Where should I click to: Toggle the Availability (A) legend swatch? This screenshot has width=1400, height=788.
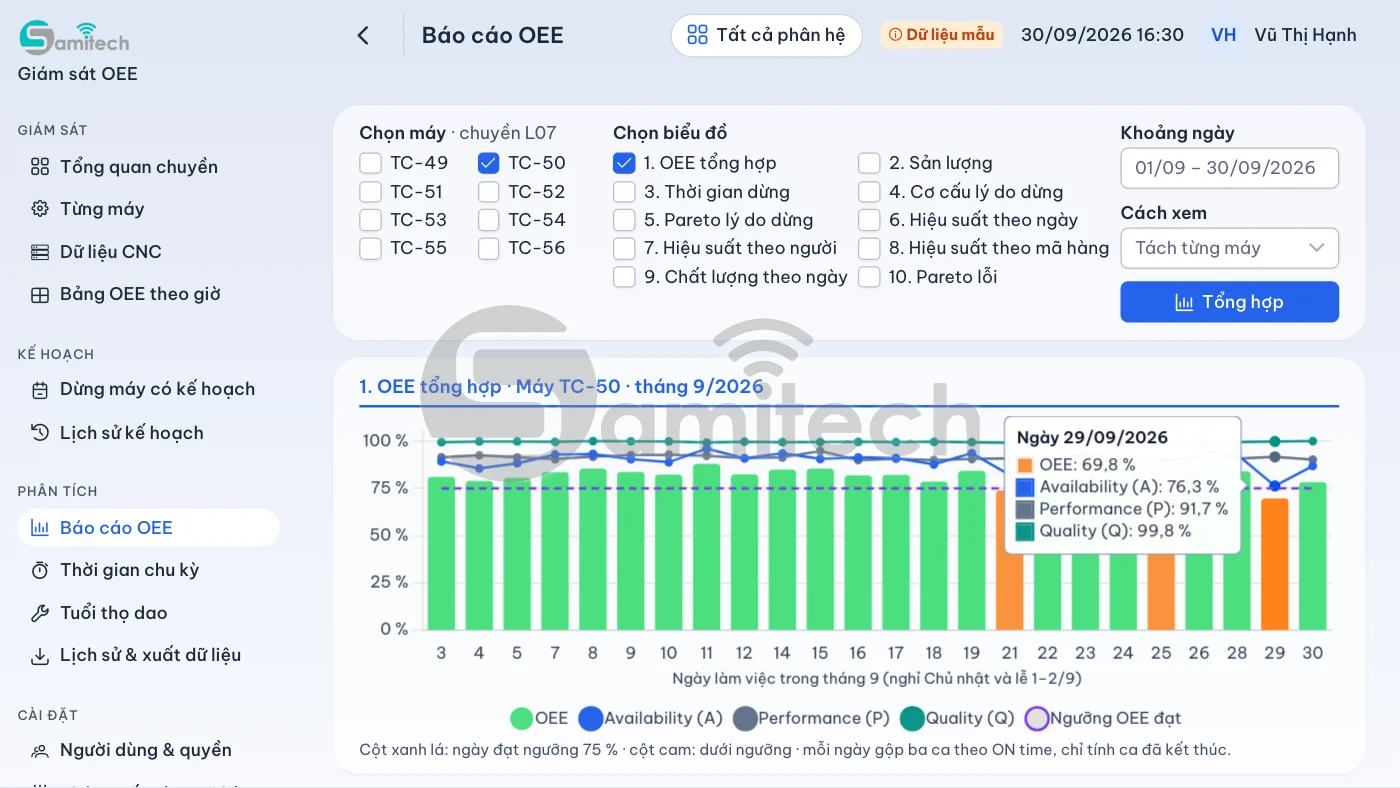coord(591,718)
